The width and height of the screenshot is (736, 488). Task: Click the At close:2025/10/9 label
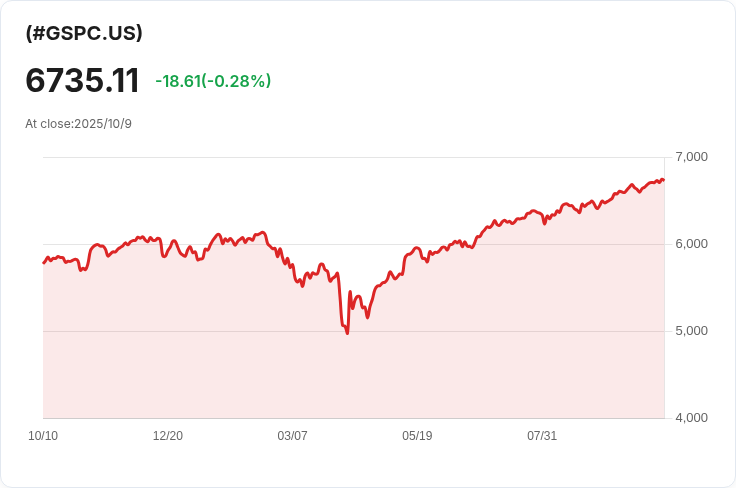click(x=78, y=124)
